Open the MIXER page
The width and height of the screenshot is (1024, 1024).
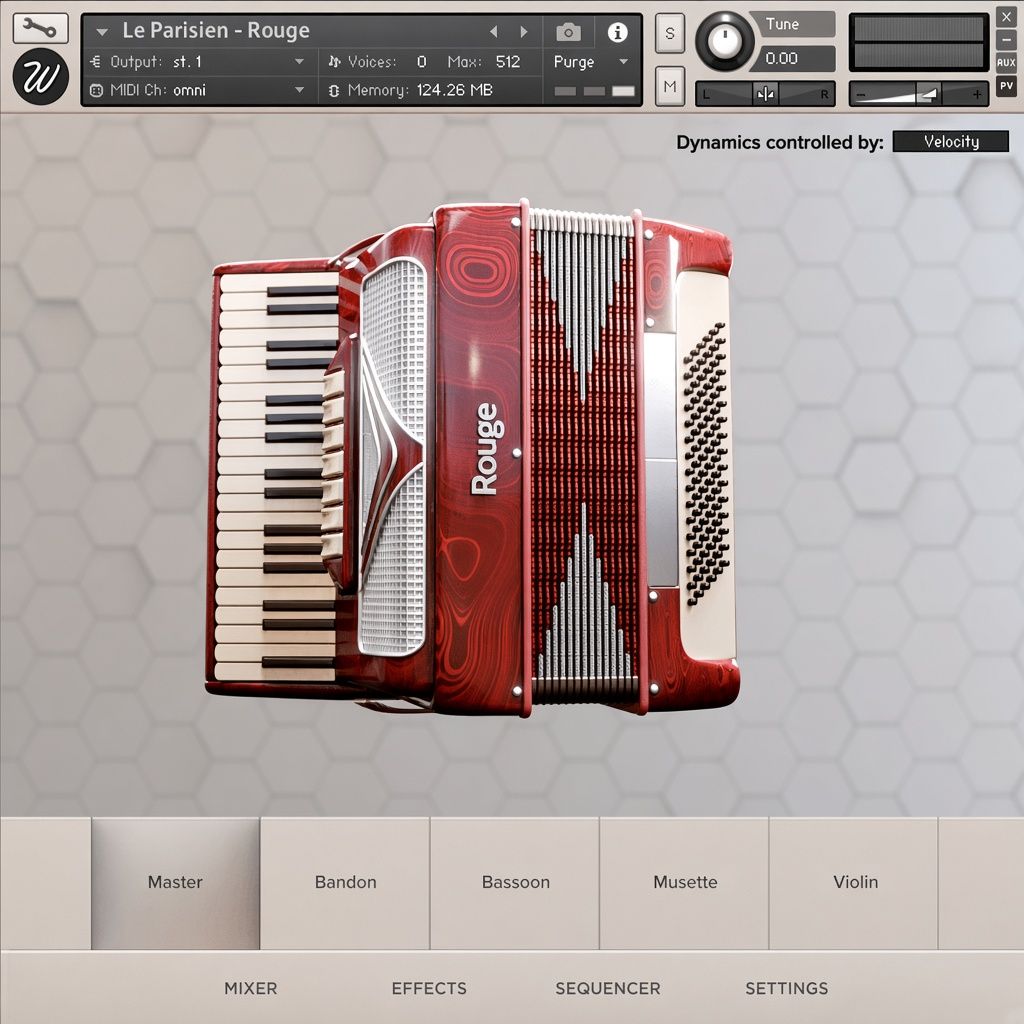[x=251, y=988]
